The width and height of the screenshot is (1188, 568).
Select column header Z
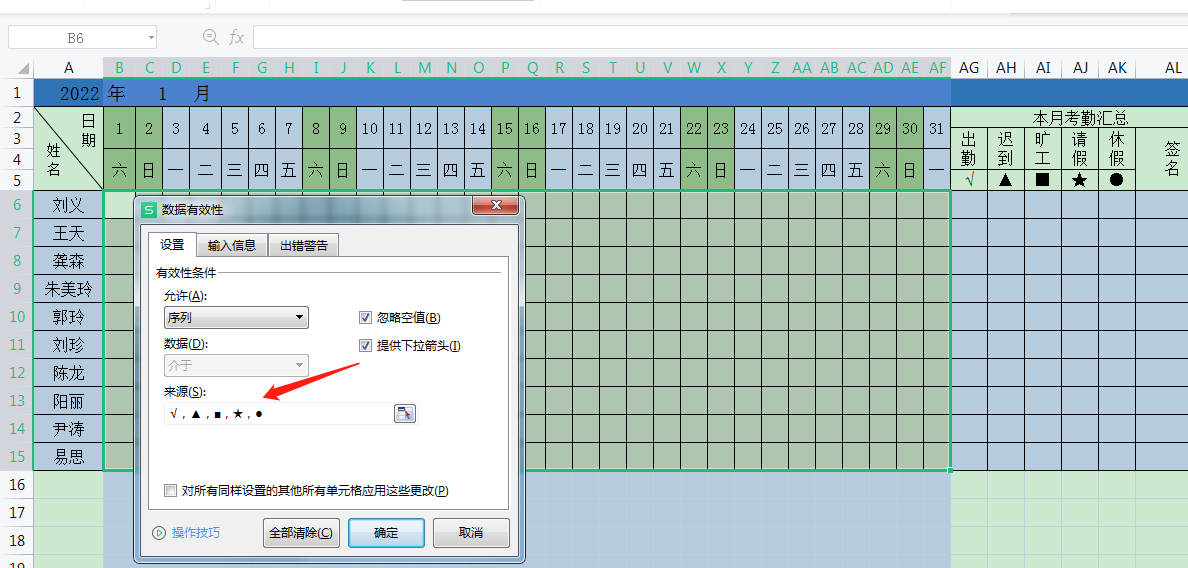click(775, 68)
